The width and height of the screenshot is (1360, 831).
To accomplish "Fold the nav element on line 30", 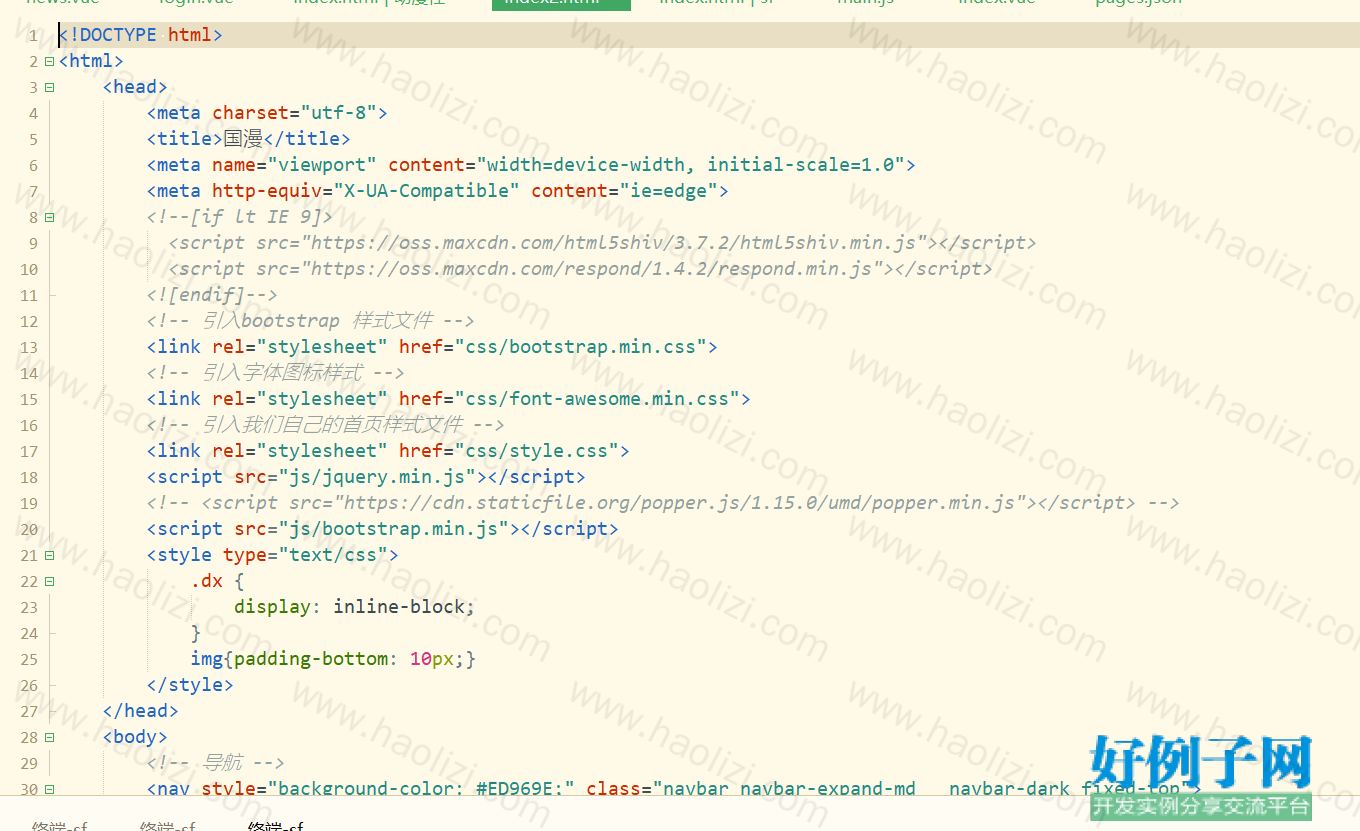I will (49, 789).
